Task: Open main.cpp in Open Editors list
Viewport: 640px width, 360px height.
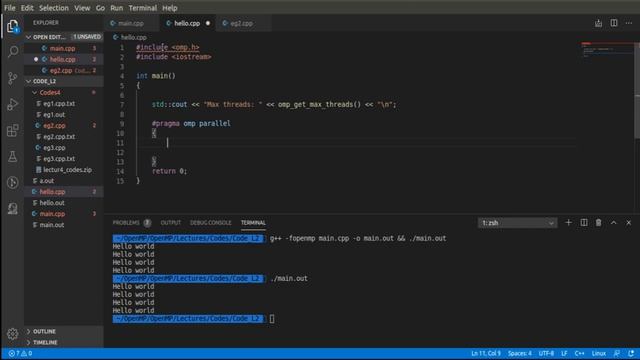Action: coord(63,48)
